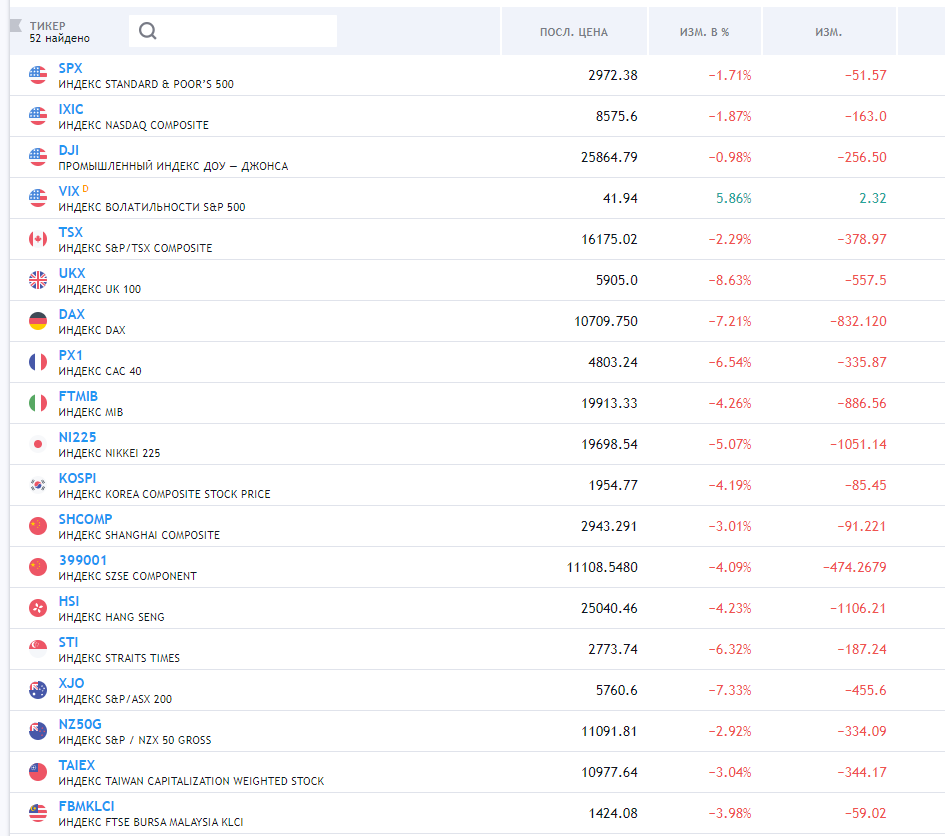This screenshot has width=945, height=836.
Task: Sort by ПОСЛ. ЦЕНА column header
Action: click(573, 32)
